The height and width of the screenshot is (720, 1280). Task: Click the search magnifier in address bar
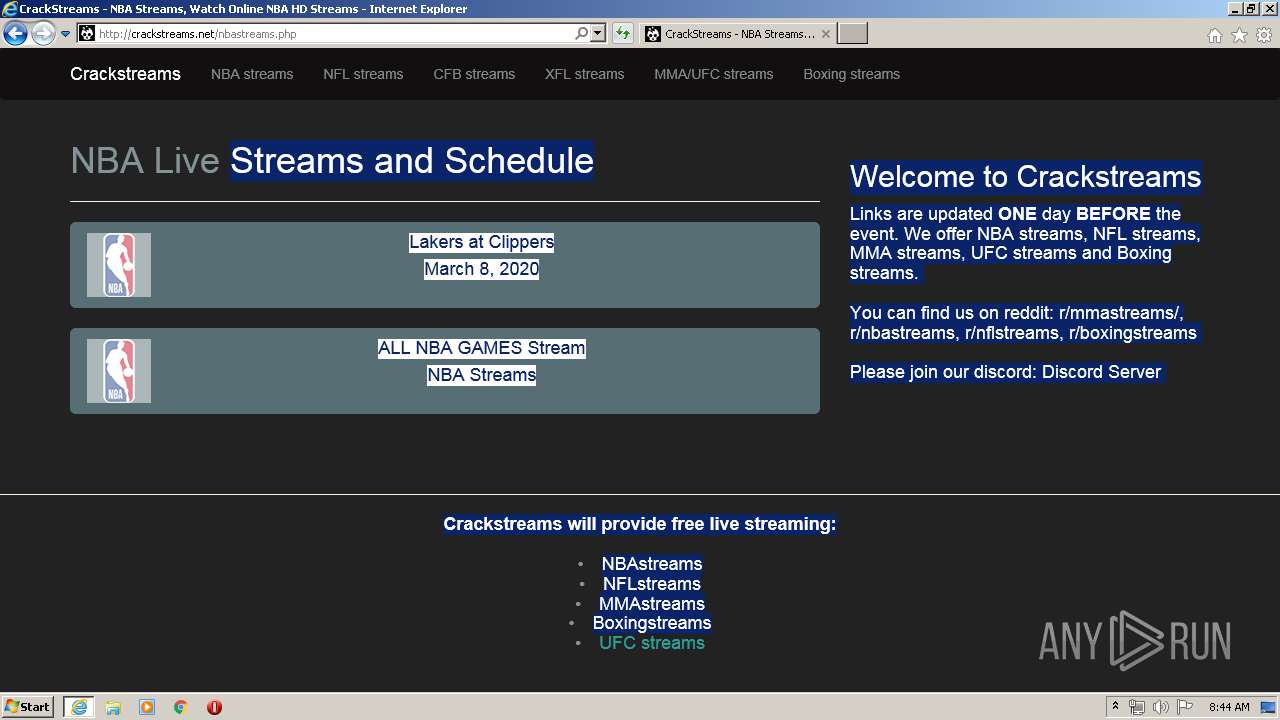point(581,34)
